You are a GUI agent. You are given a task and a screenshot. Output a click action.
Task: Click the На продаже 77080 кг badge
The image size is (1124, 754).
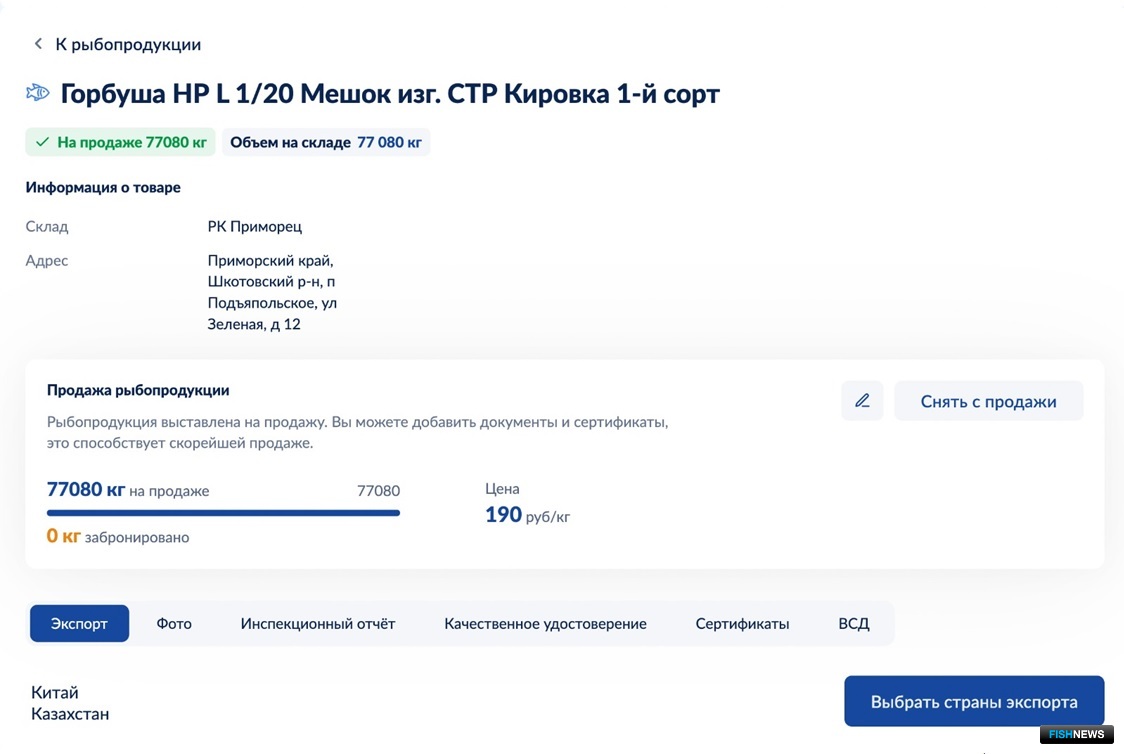pos(120,142)
